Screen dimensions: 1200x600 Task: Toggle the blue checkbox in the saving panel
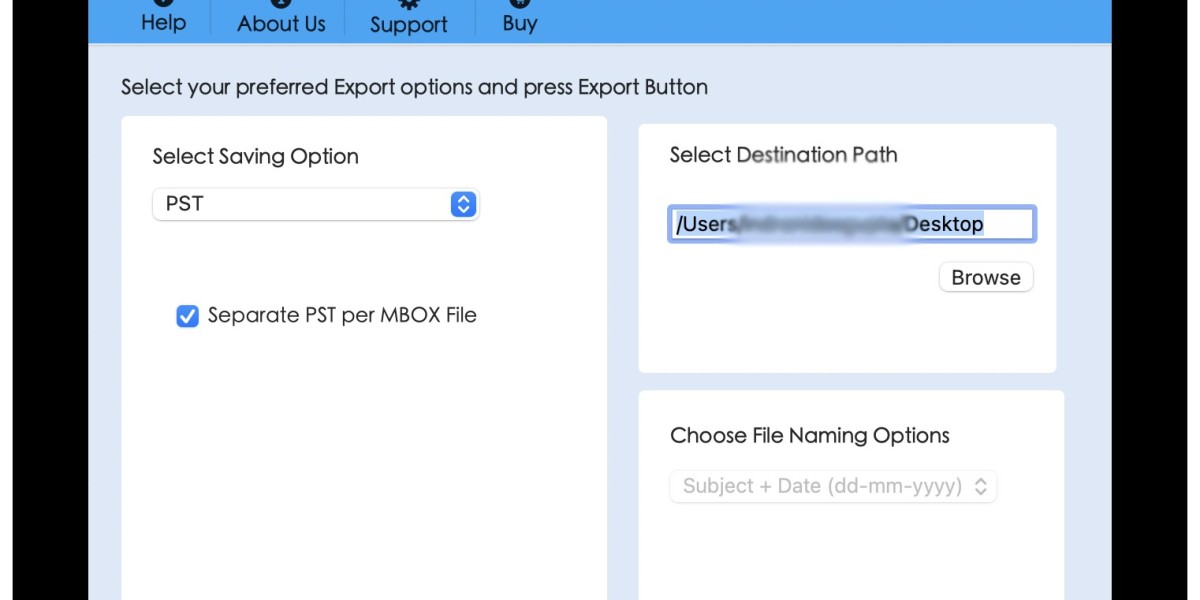(187, 315)
